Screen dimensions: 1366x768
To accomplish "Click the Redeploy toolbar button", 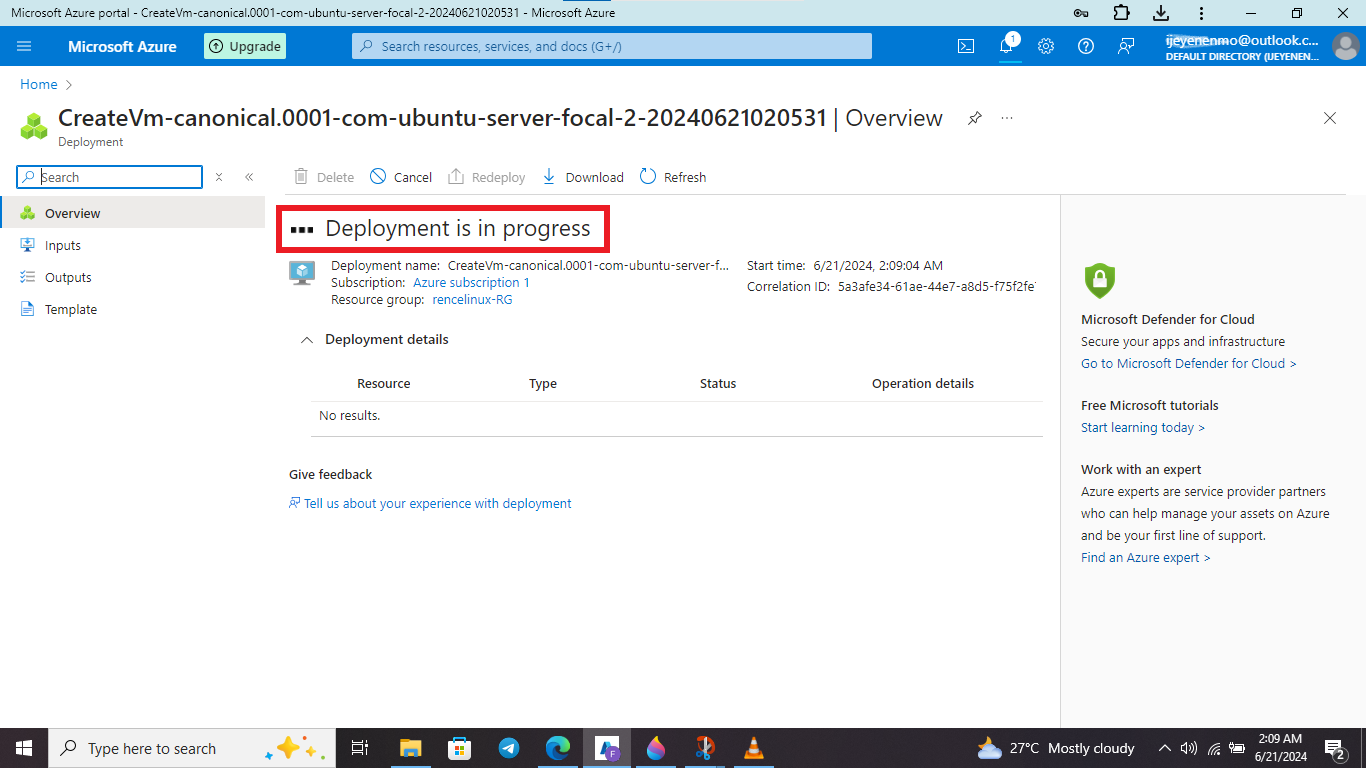I will click(x=486, y=177).
